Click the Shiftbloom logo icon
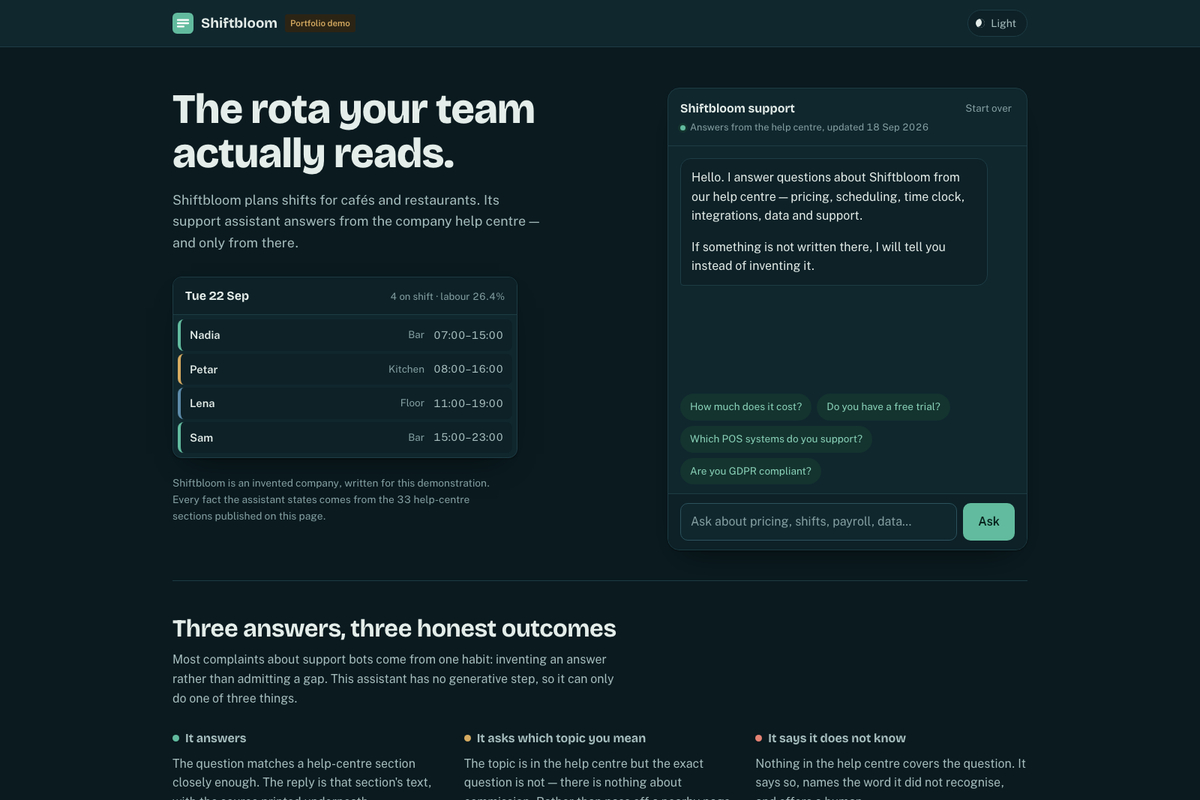The height and width of the screenshot is (800, 1200). click(x=183, y=23)
